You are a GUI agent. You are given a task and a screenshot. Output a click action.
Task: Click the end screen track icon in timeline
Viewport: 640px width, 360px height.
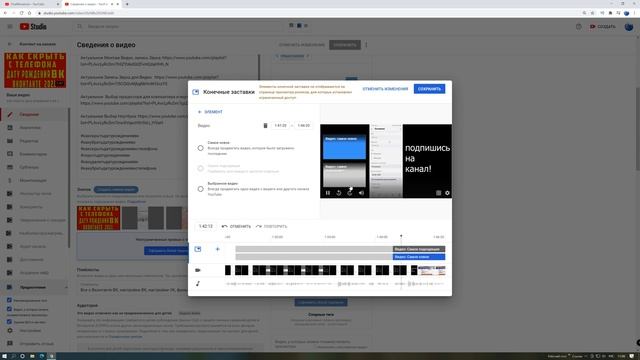[x=198, y=249]
